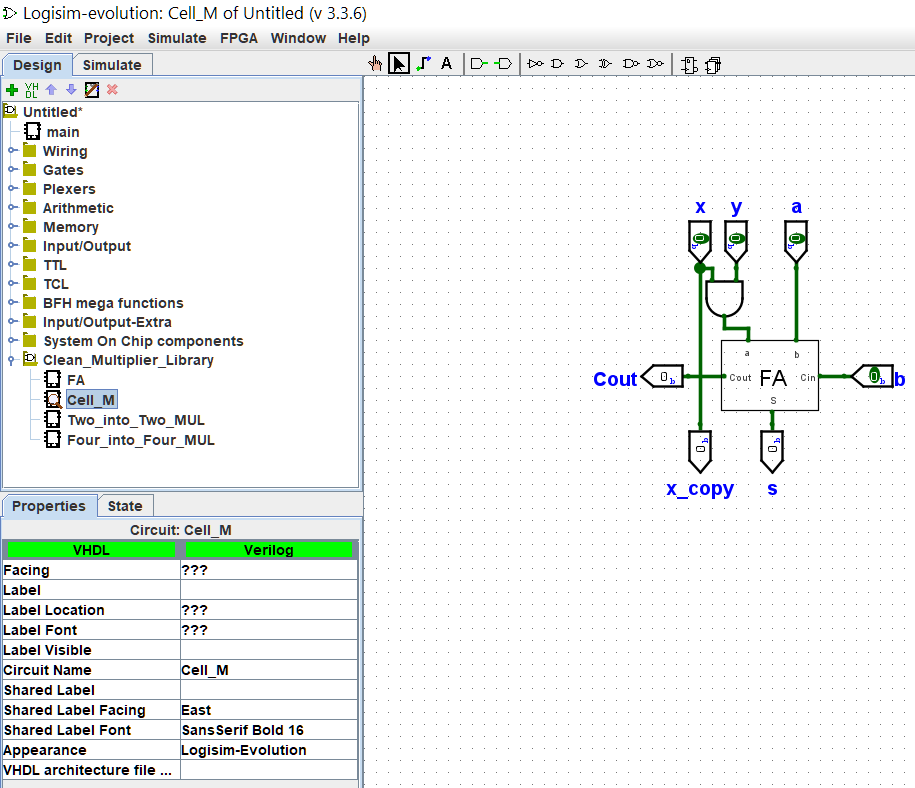Select the Wiring tool
The height and width of the screenshot is (788, 915).
(423, 63)
